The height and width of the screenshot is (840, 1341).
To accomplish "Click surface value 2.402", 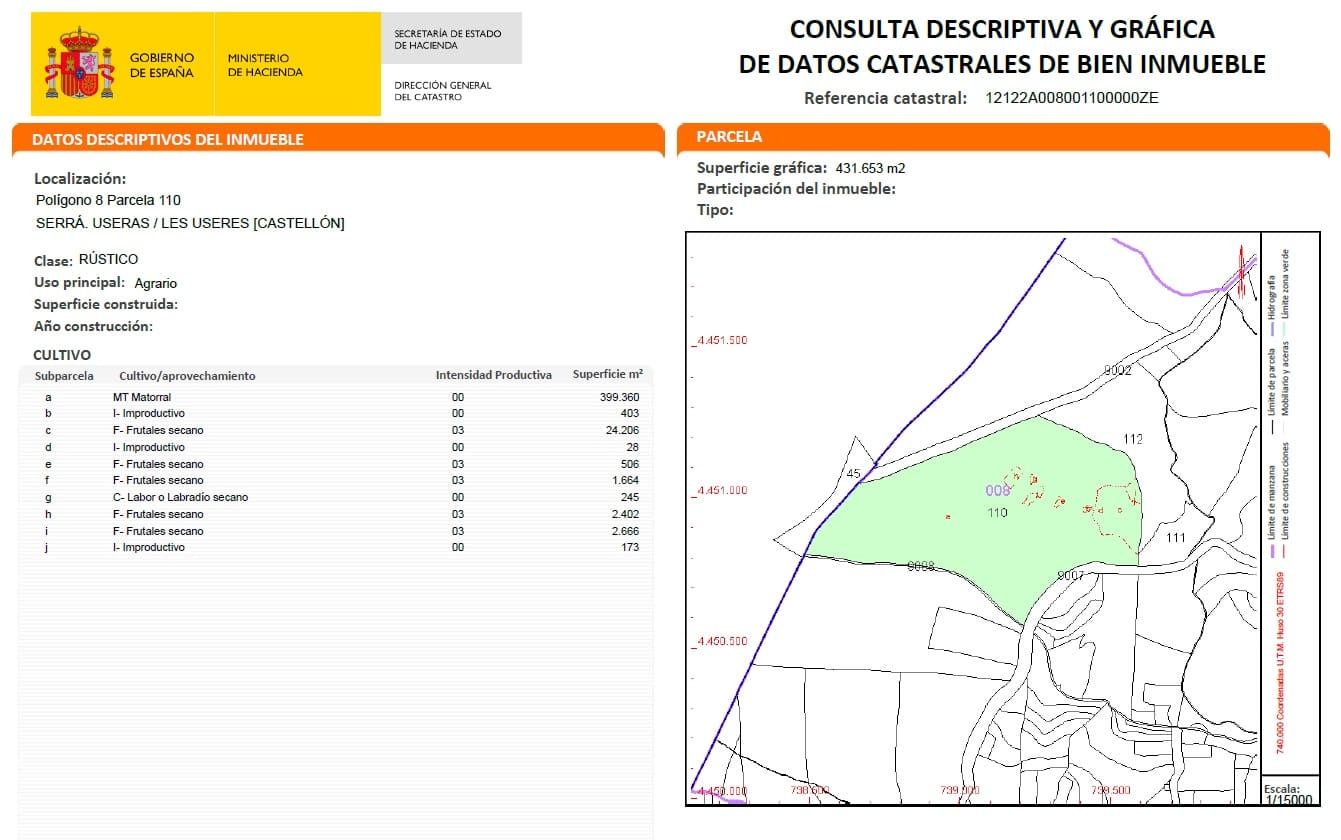I will pyautogui.click(x=626, y=514).
